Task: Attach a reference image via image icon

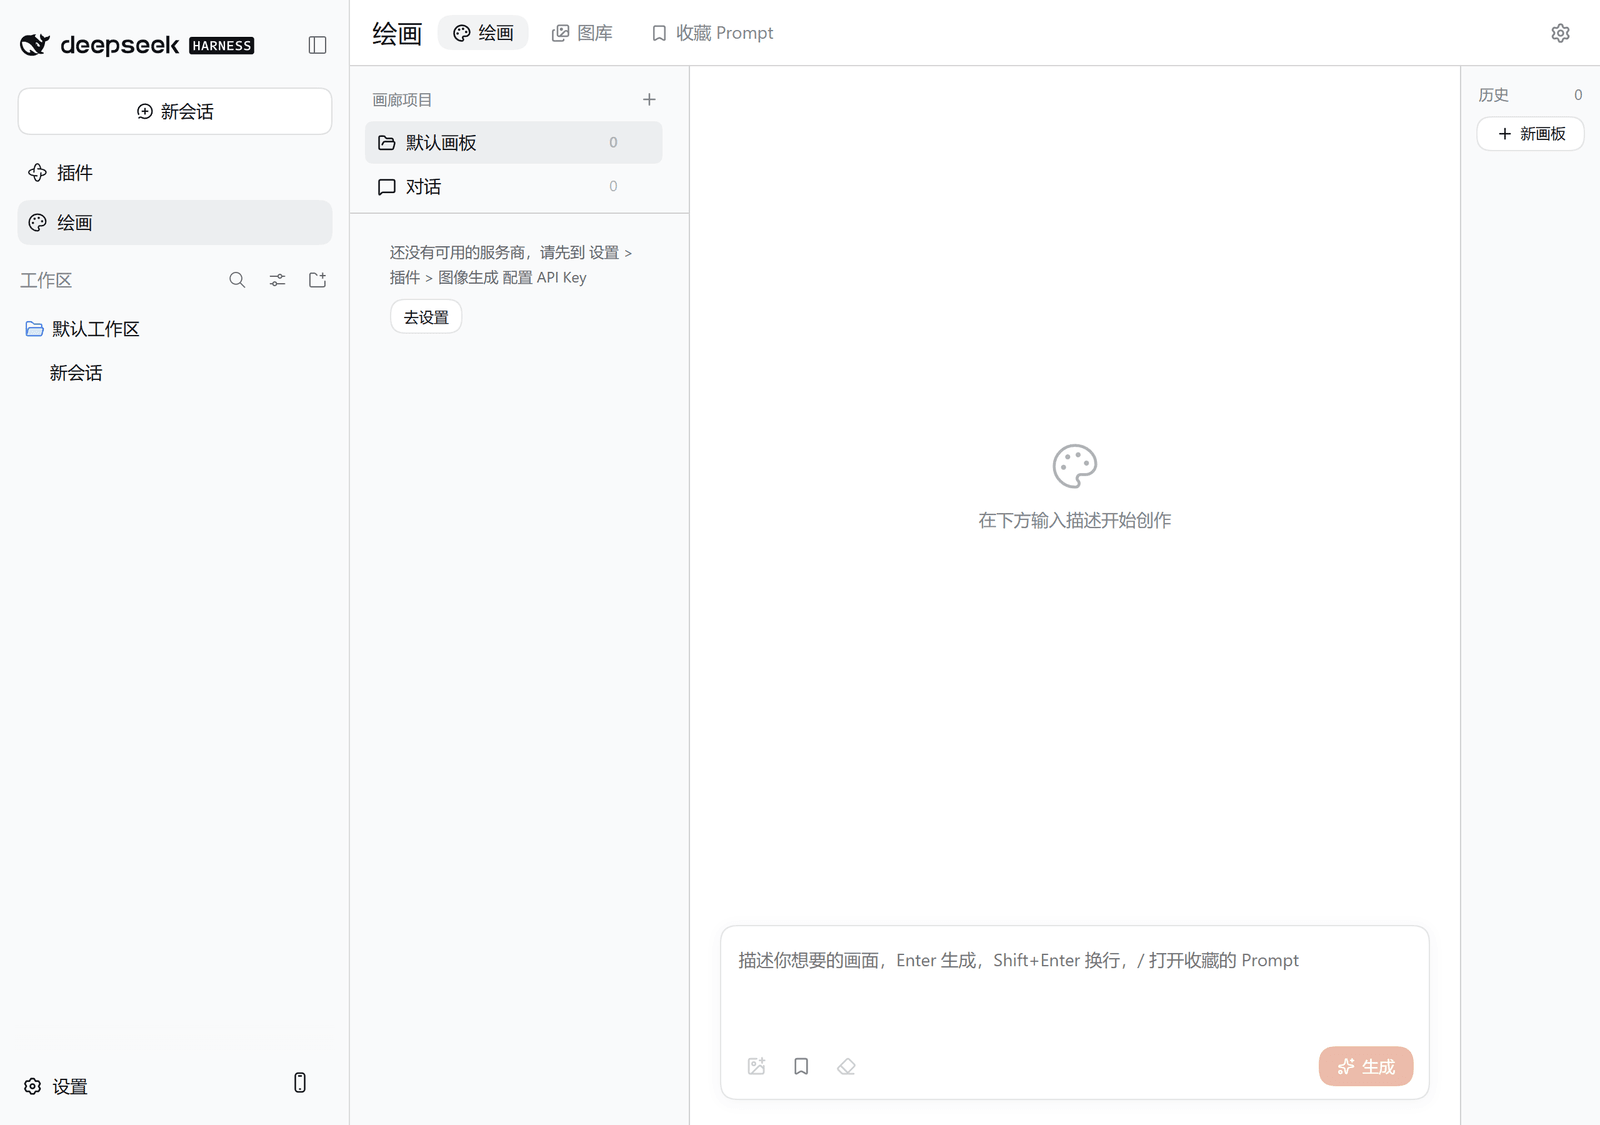Action: click(756, 1066)
